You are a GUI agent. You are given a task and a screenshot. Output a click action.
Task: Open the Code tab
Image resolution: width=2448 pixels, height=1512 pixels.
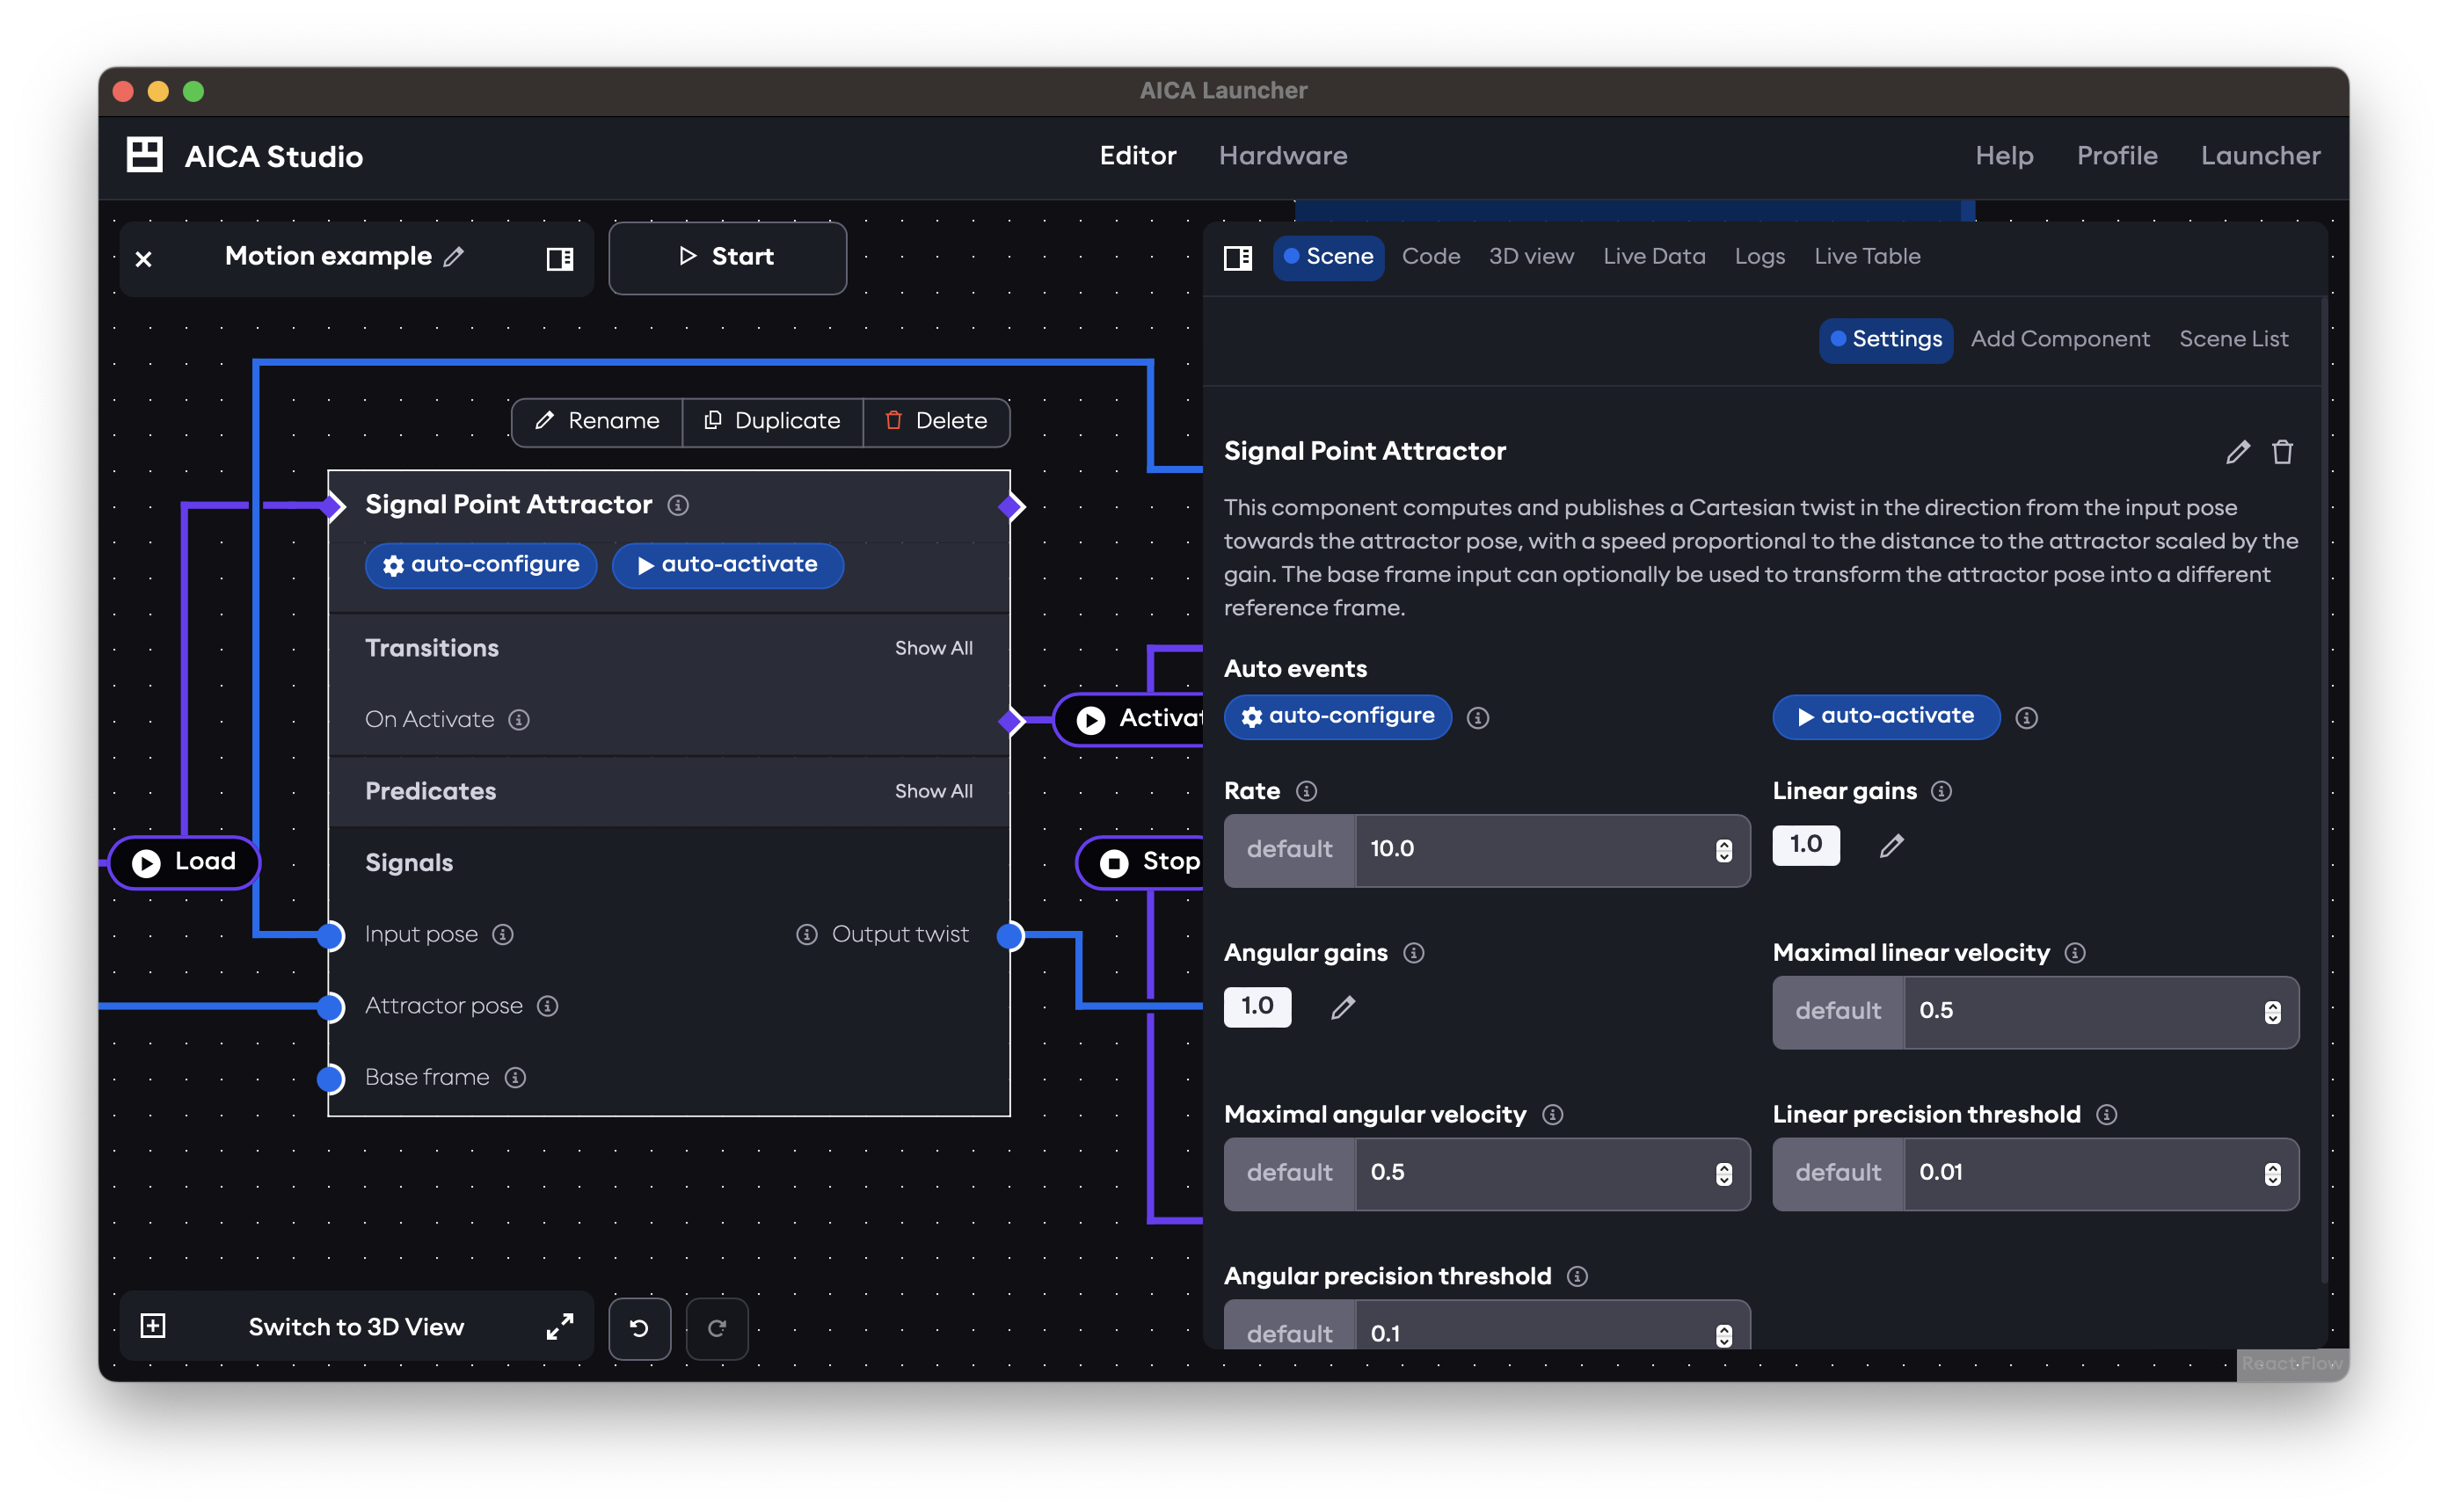tap(1431, 256)
